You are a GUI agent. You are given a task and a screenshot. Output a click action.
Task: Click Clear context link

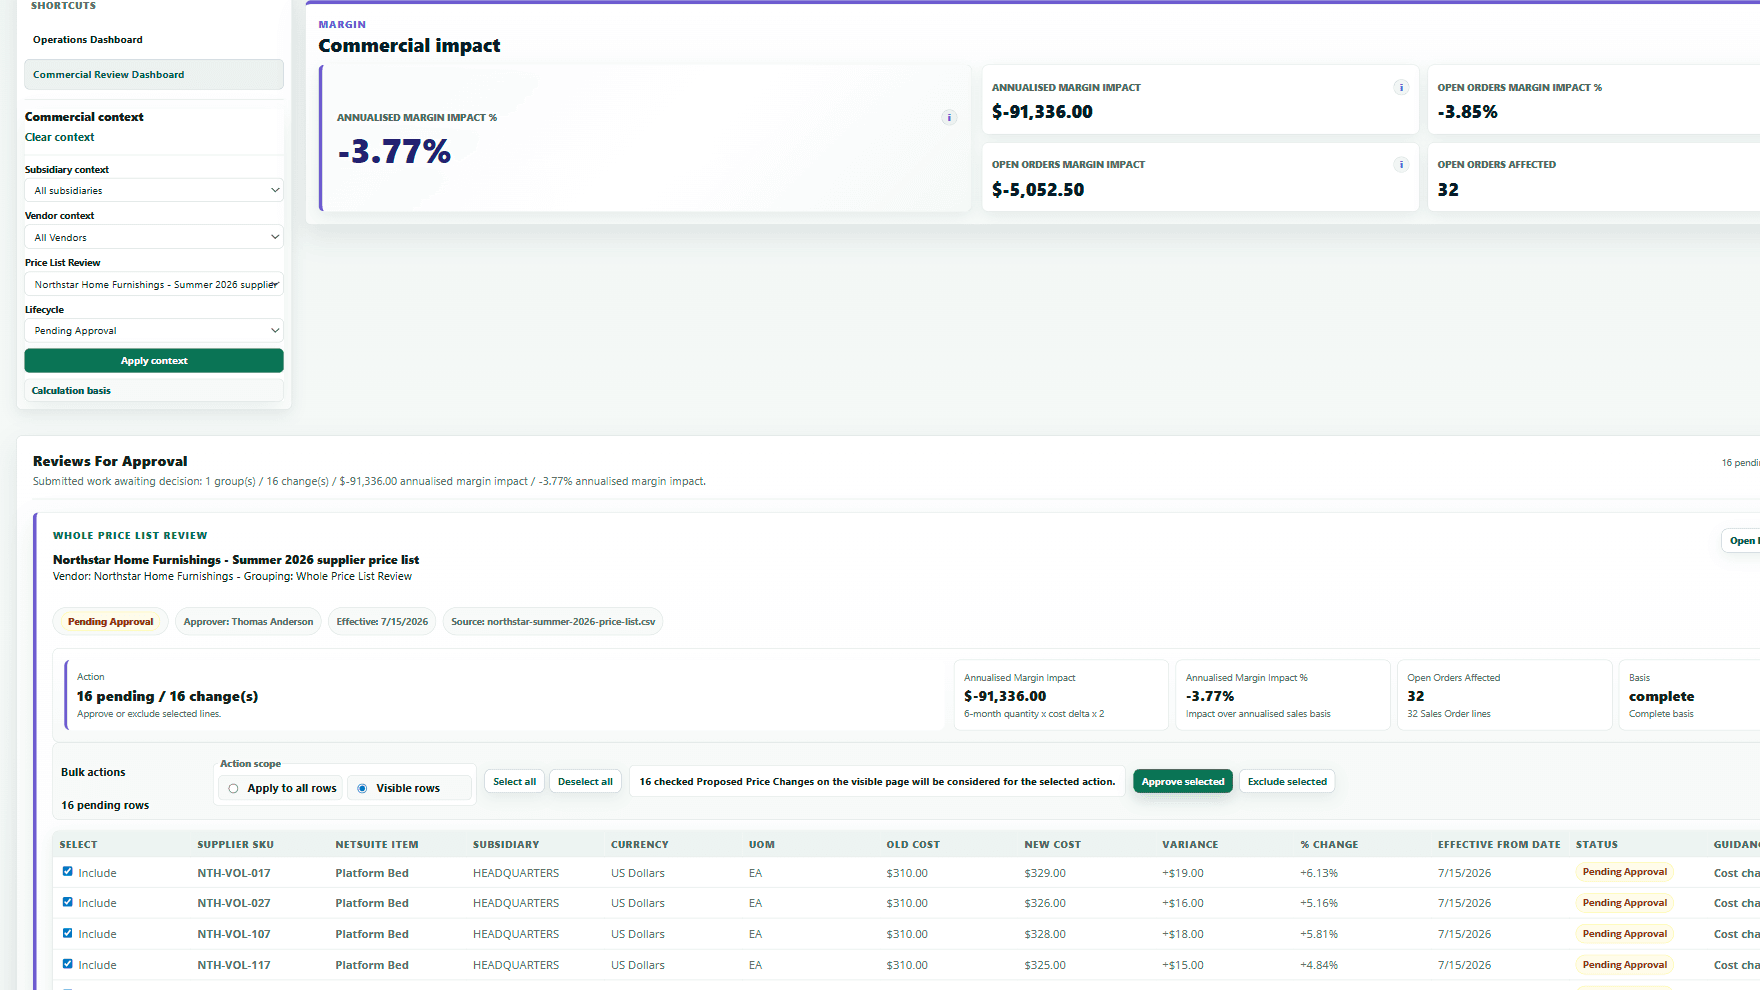pos(60,138)
